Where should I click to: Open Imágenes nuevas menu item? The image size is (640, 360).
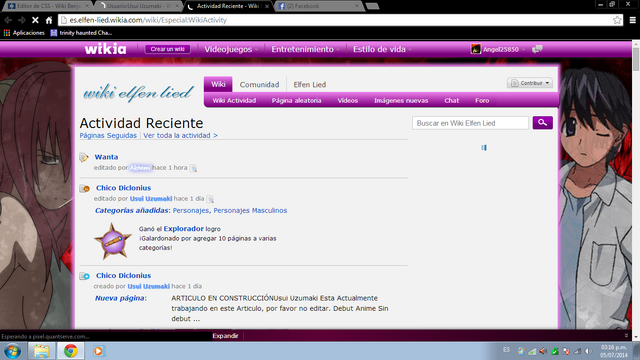401,100
